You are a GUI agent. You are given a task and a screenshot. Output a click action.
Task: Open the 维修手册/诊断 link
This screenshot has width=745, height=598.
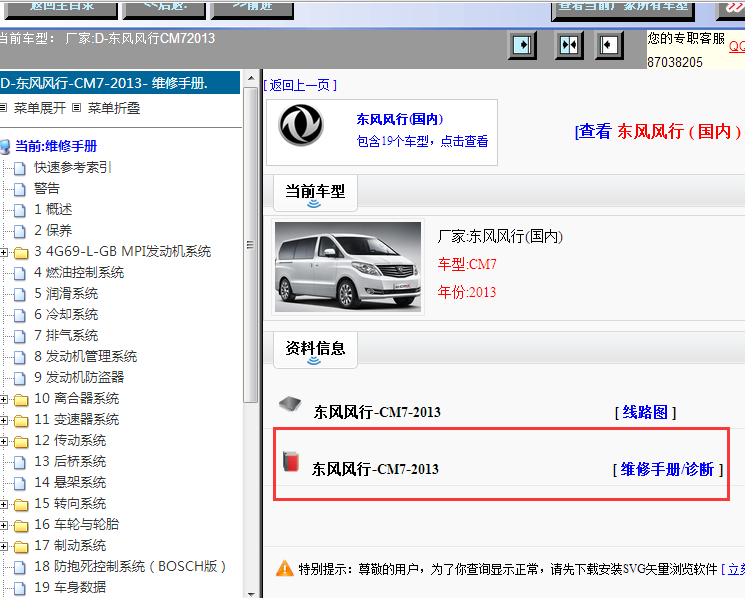[668, 470]
